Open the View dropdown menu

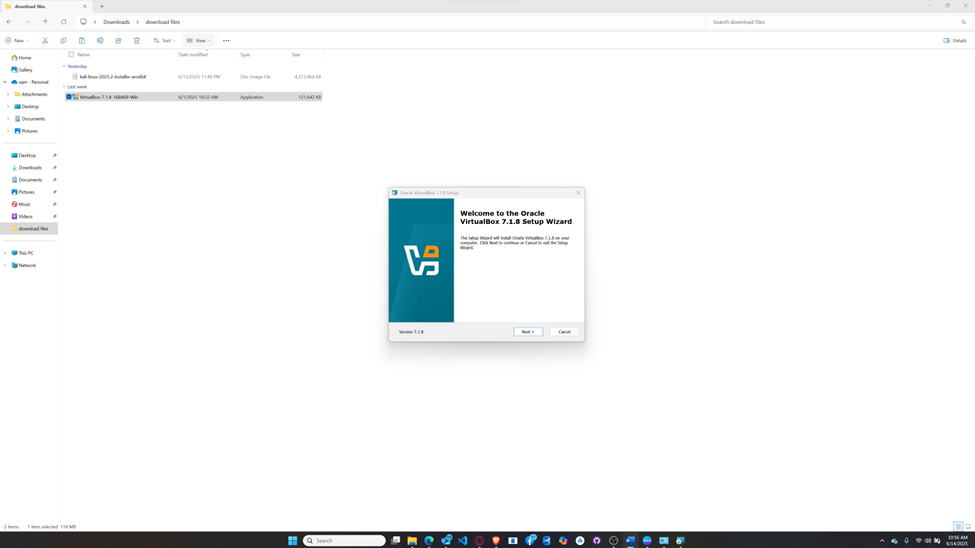click(198, 40)
